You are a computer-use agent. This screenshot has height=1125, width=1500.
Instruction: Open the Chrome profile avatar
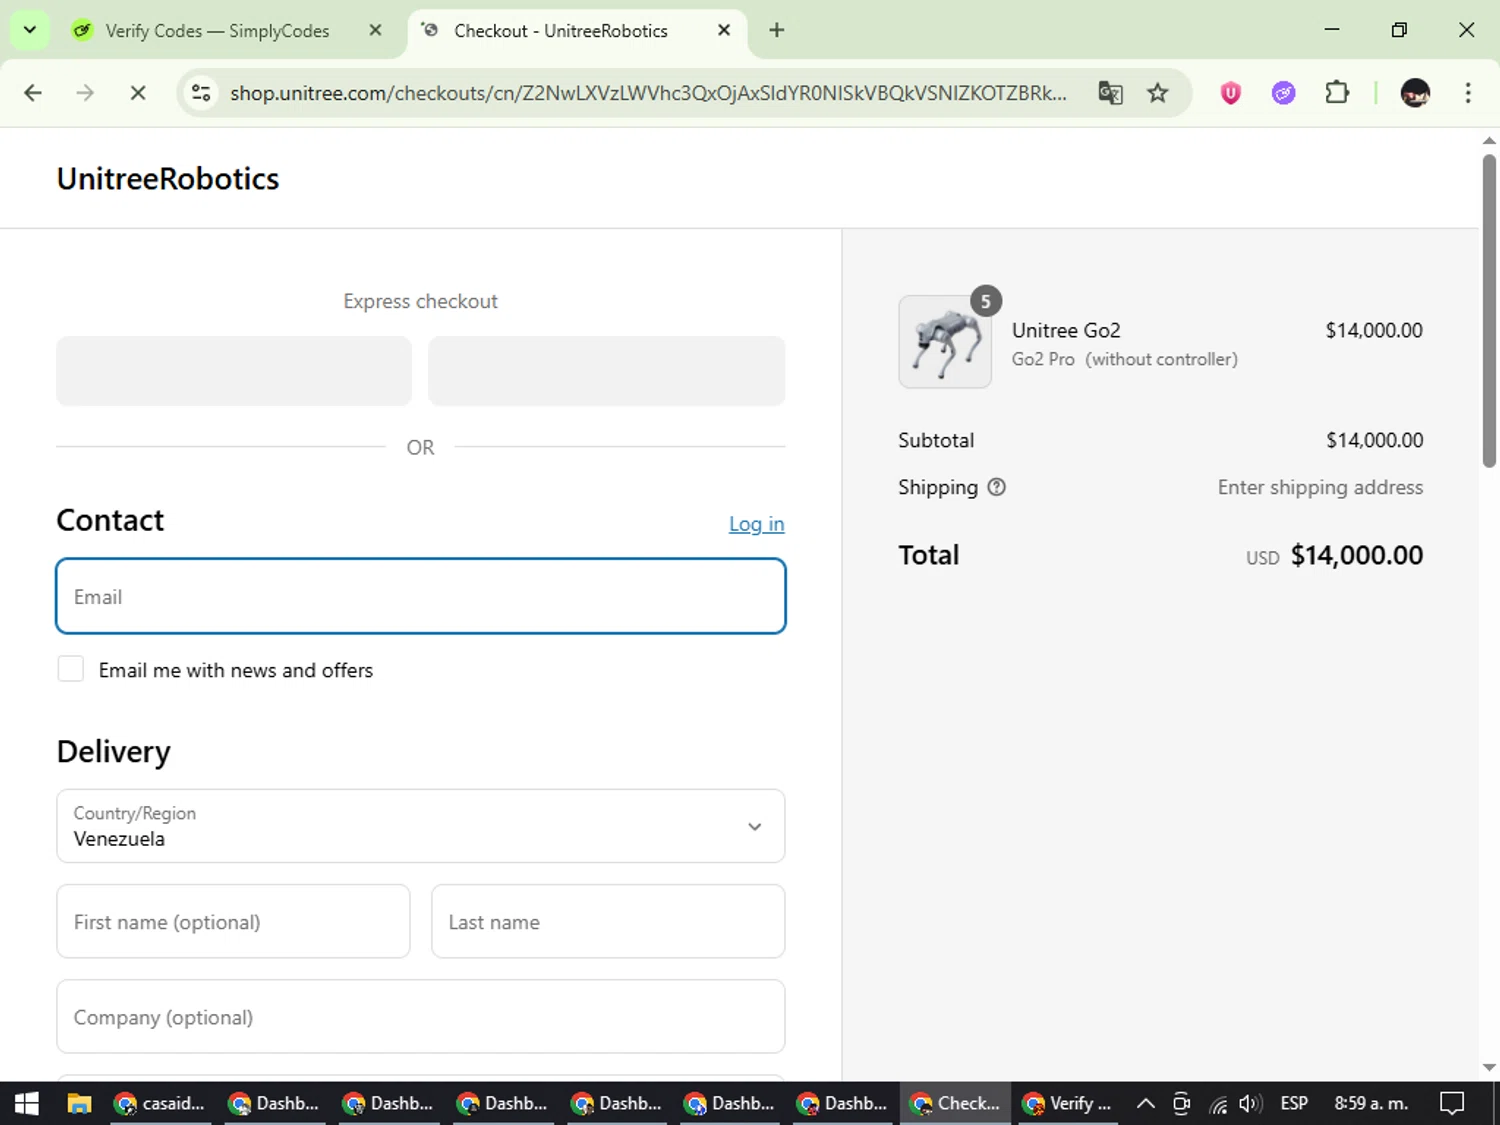1415,93
